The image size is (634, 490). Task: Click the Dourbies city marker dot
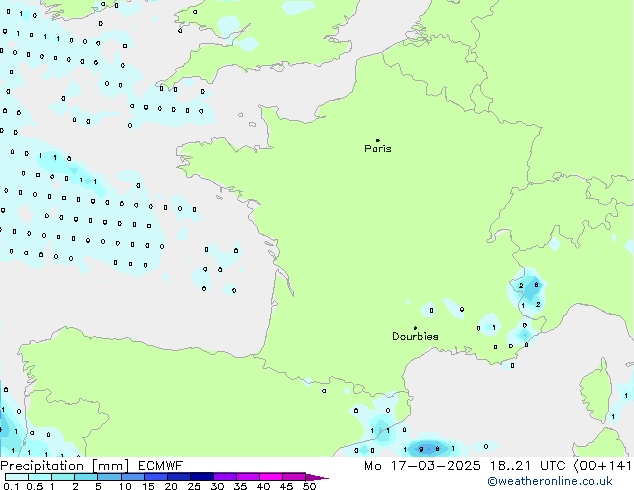click(x=415, y=328)
